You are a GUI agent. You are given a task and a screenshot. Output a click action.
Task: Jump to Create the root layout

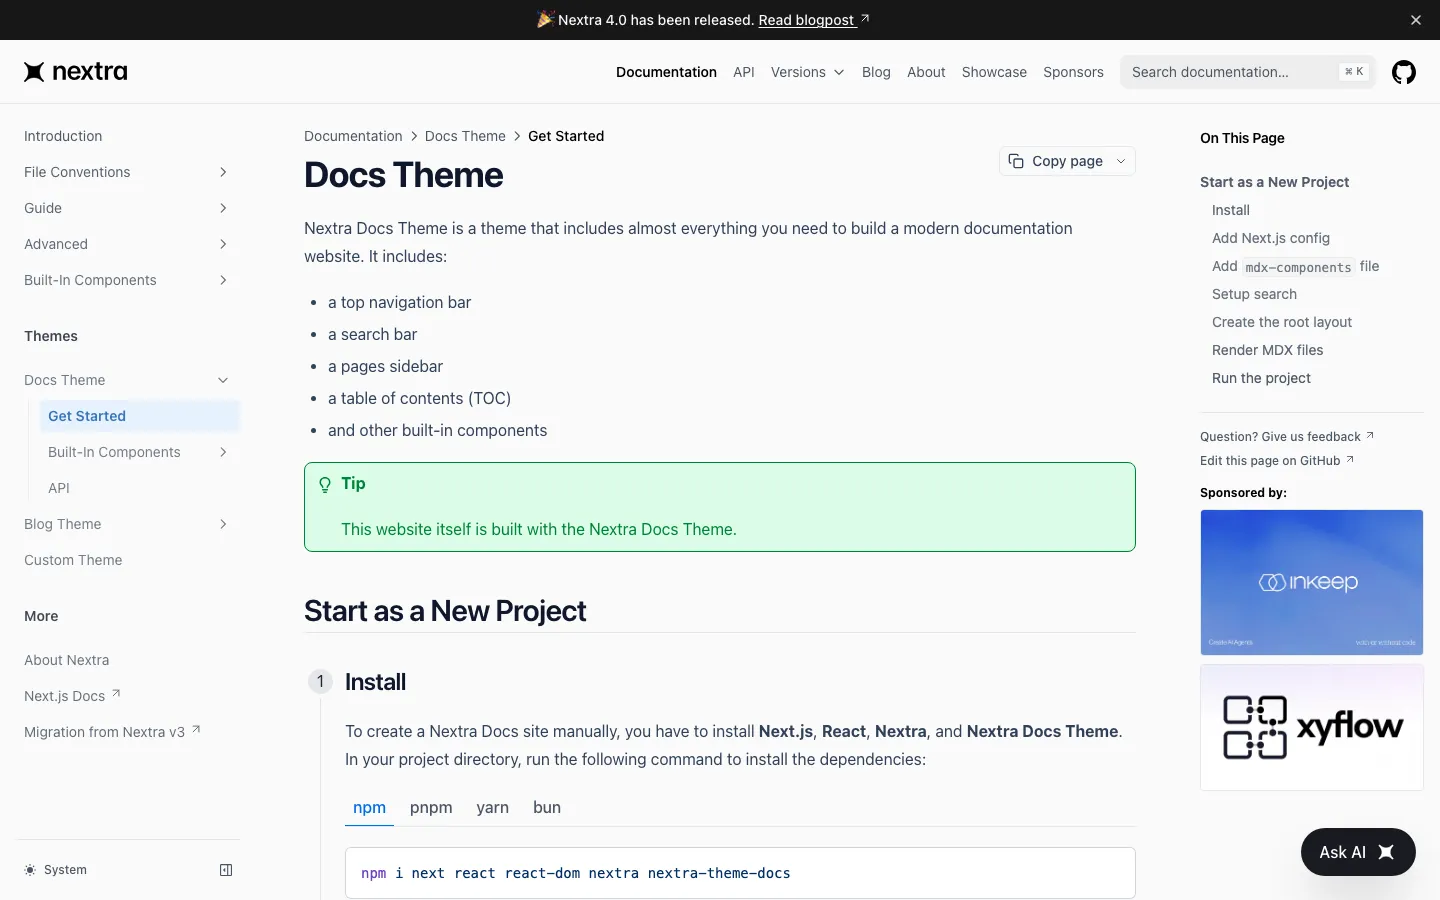pos(1282,322)
